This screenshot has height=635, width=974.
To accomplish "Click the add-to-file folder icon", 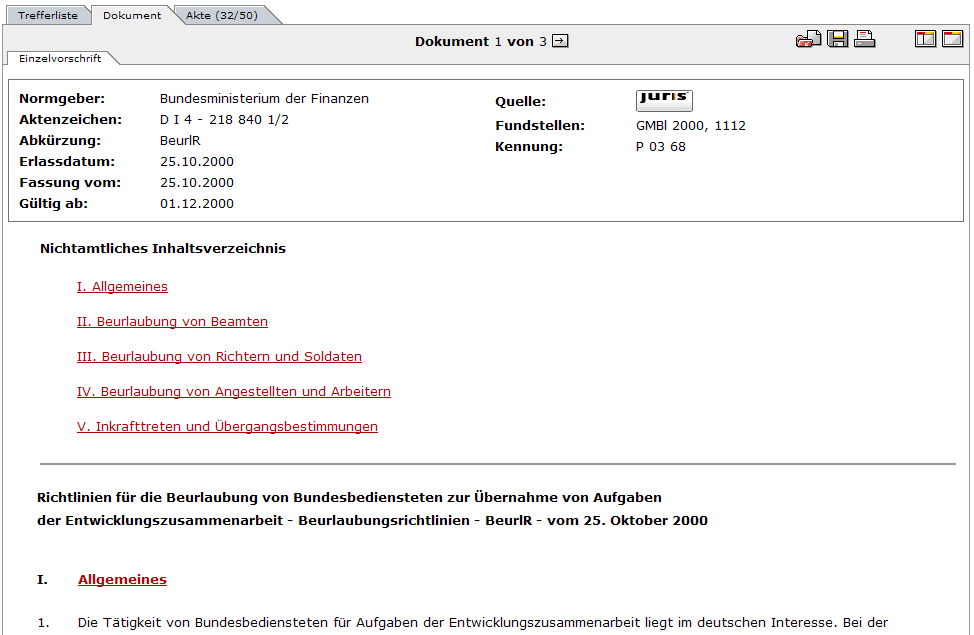I will click(x=808, y=40).
